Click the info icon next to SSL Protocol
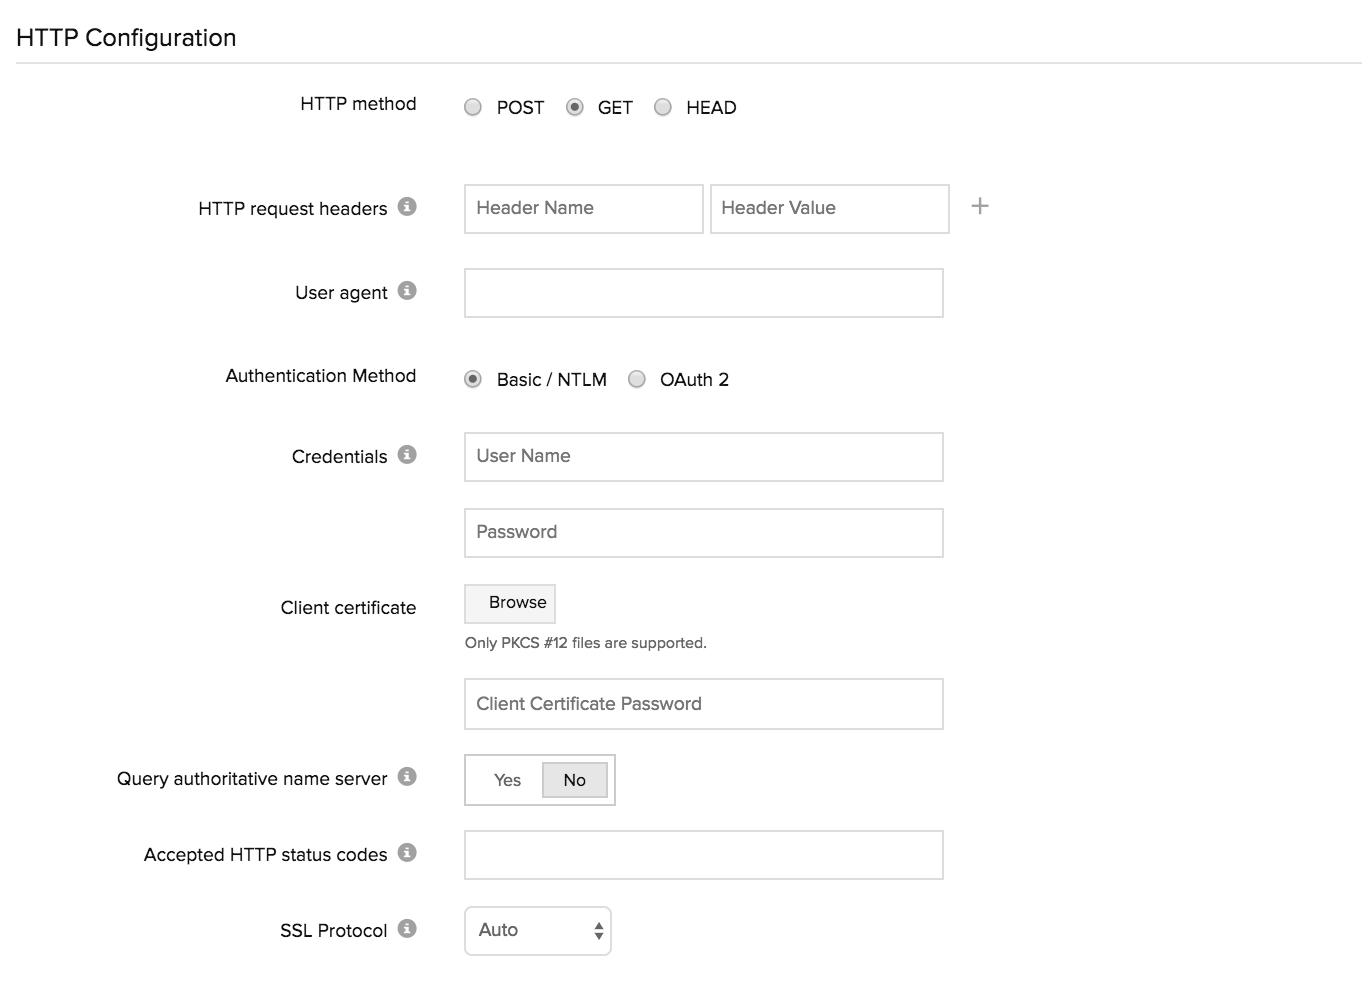The image size is (1371, 998). 406,928
